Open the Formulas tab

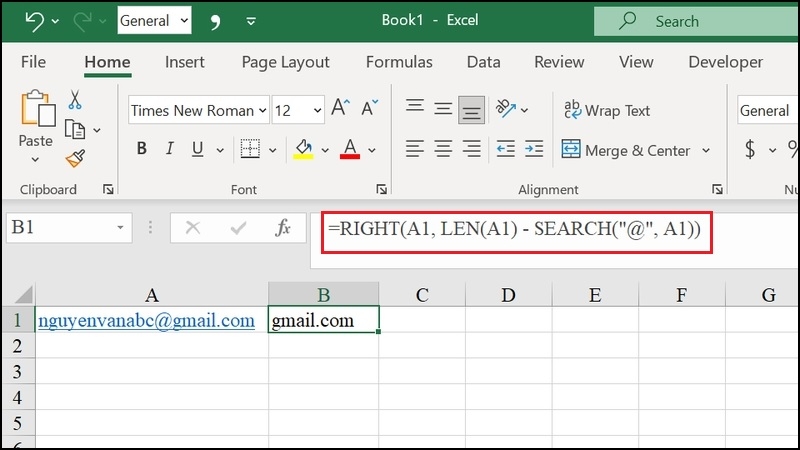click(399, 62)
